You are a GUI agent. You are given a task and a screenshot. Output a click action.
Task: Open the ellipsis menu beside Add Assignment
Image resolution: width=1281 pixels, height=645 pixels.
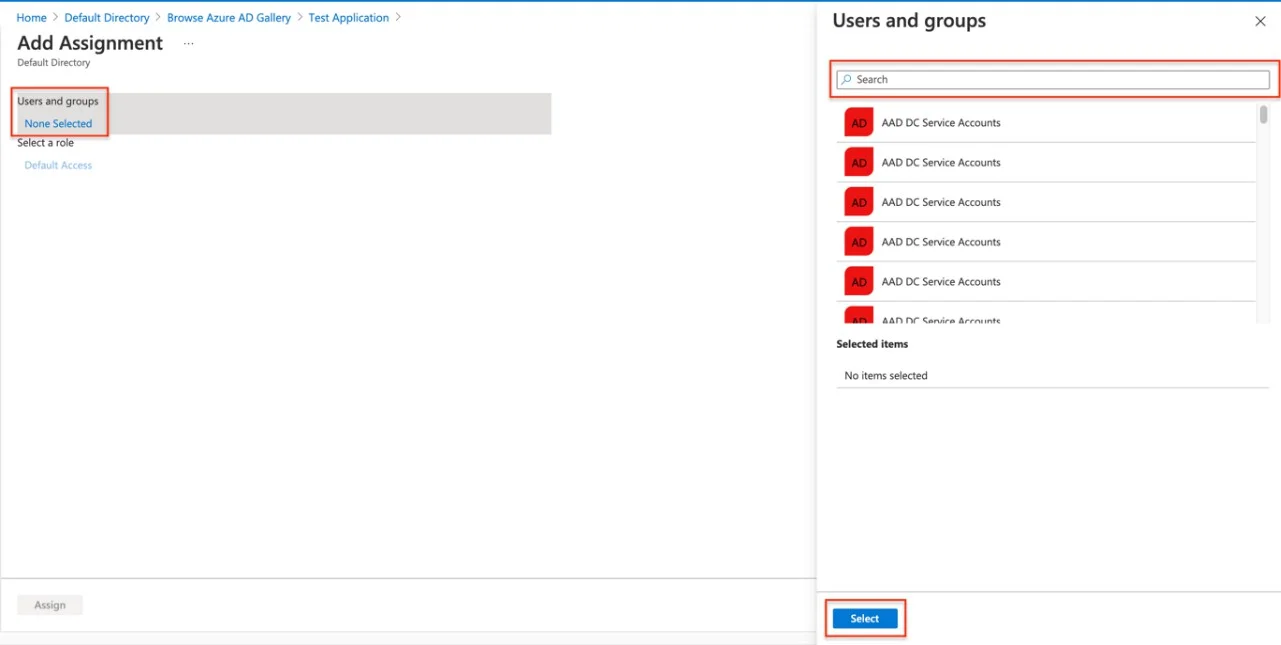[188, 44]
